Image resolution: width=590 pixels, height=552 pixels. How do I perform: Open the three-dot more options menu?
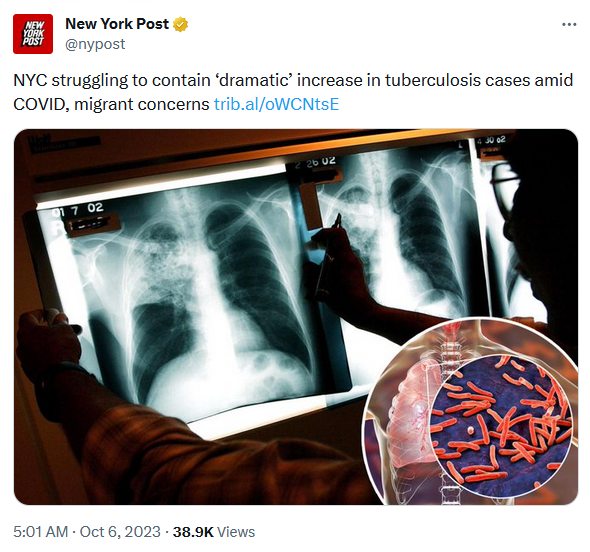(569, 24)
